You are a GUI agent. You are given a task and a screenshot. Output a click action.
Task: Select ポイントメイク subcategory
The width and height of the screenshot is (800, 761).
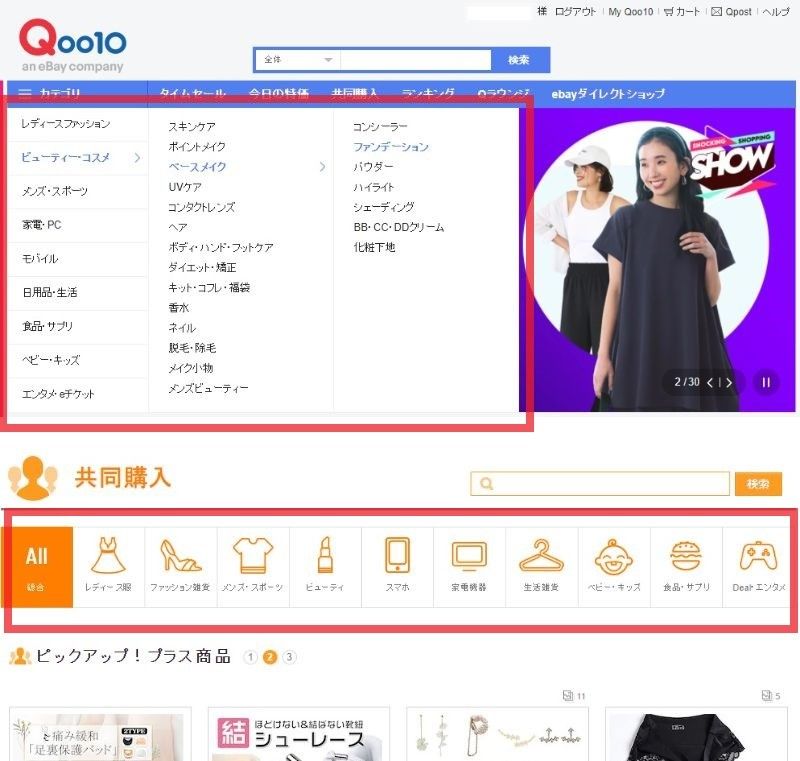pos(197,147)
